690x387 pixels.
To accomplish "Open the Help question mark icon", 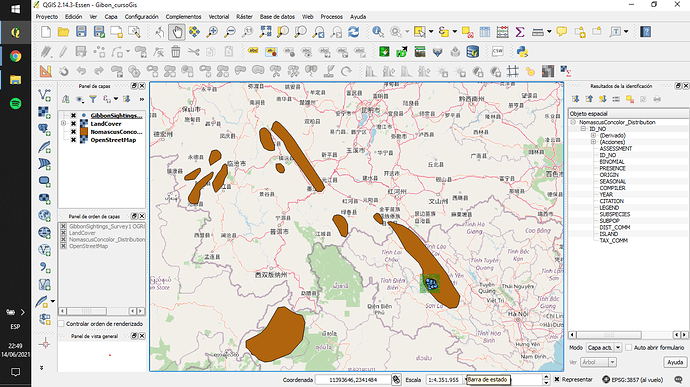I will [645, 32].
